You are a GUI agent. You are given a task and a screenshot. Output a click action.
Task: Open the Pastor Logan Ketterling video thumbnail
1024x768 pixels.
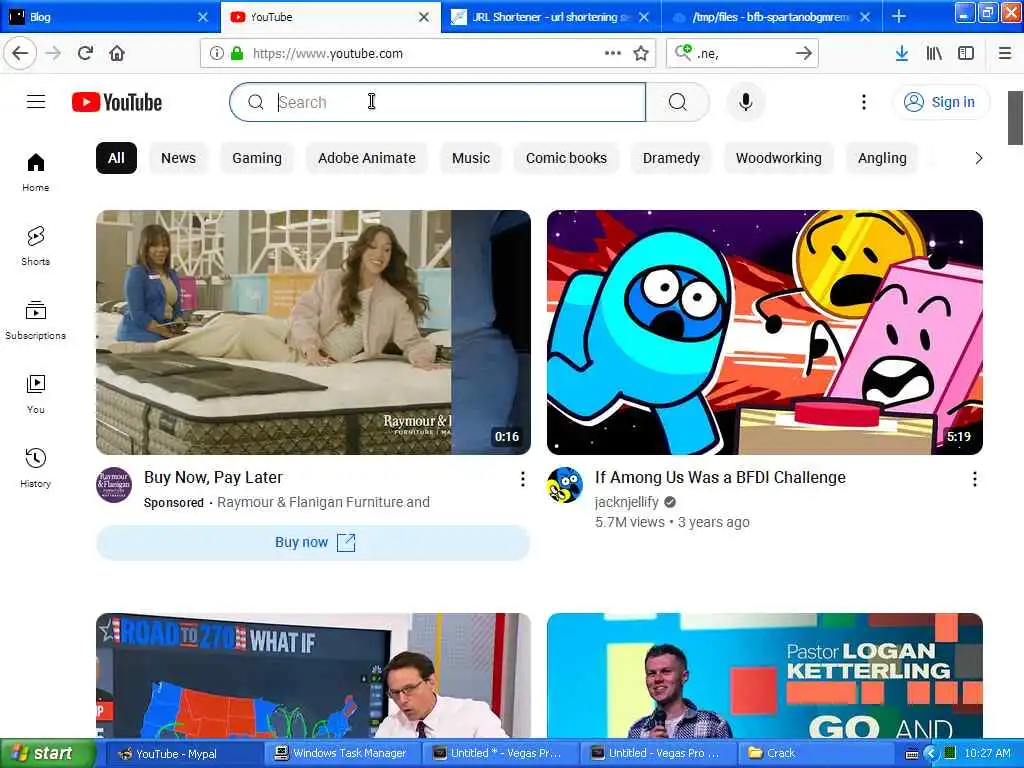pos(765,675)
